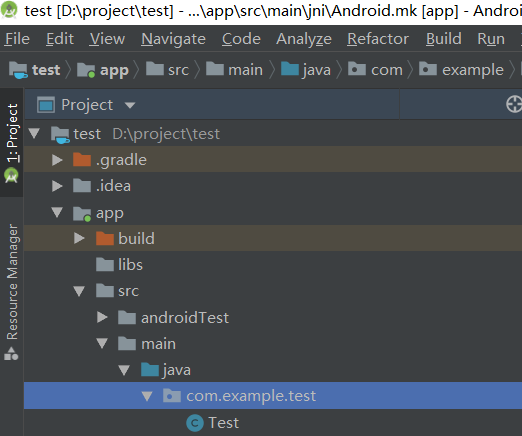The height and width of the screenshot is (436, 522).
Task: Collapse the main folder in tree
Action: (x=102, y=343)
